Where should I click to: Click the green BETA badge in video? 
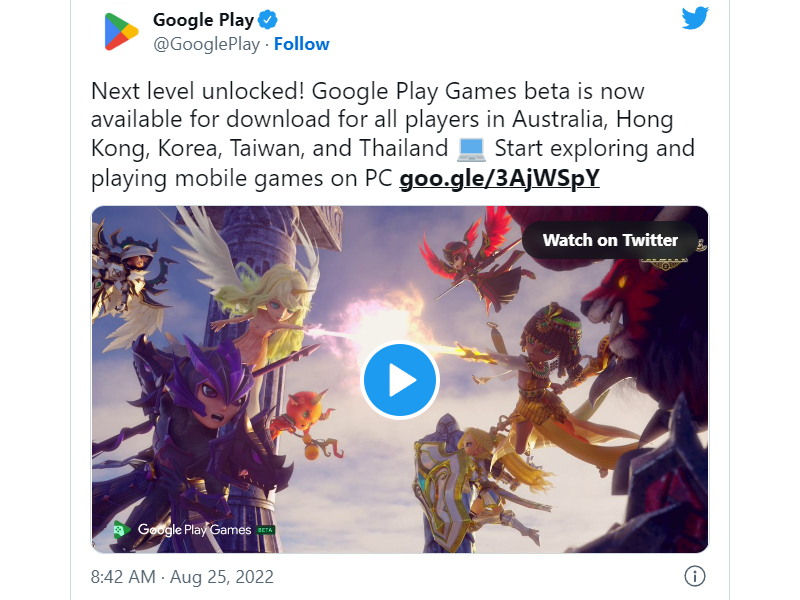tap(265, 530)
